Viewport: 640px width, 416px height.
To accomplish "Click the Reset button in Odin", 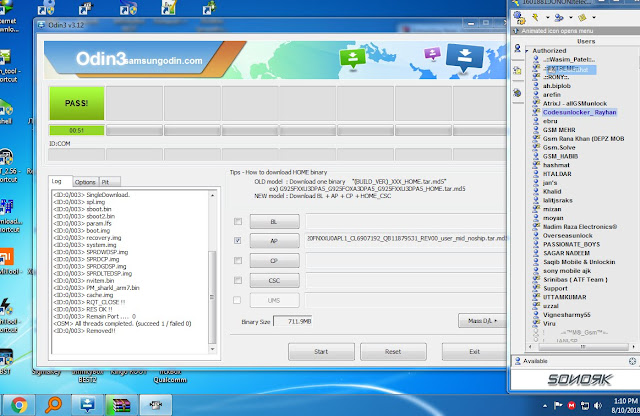I will pos(393,351).
